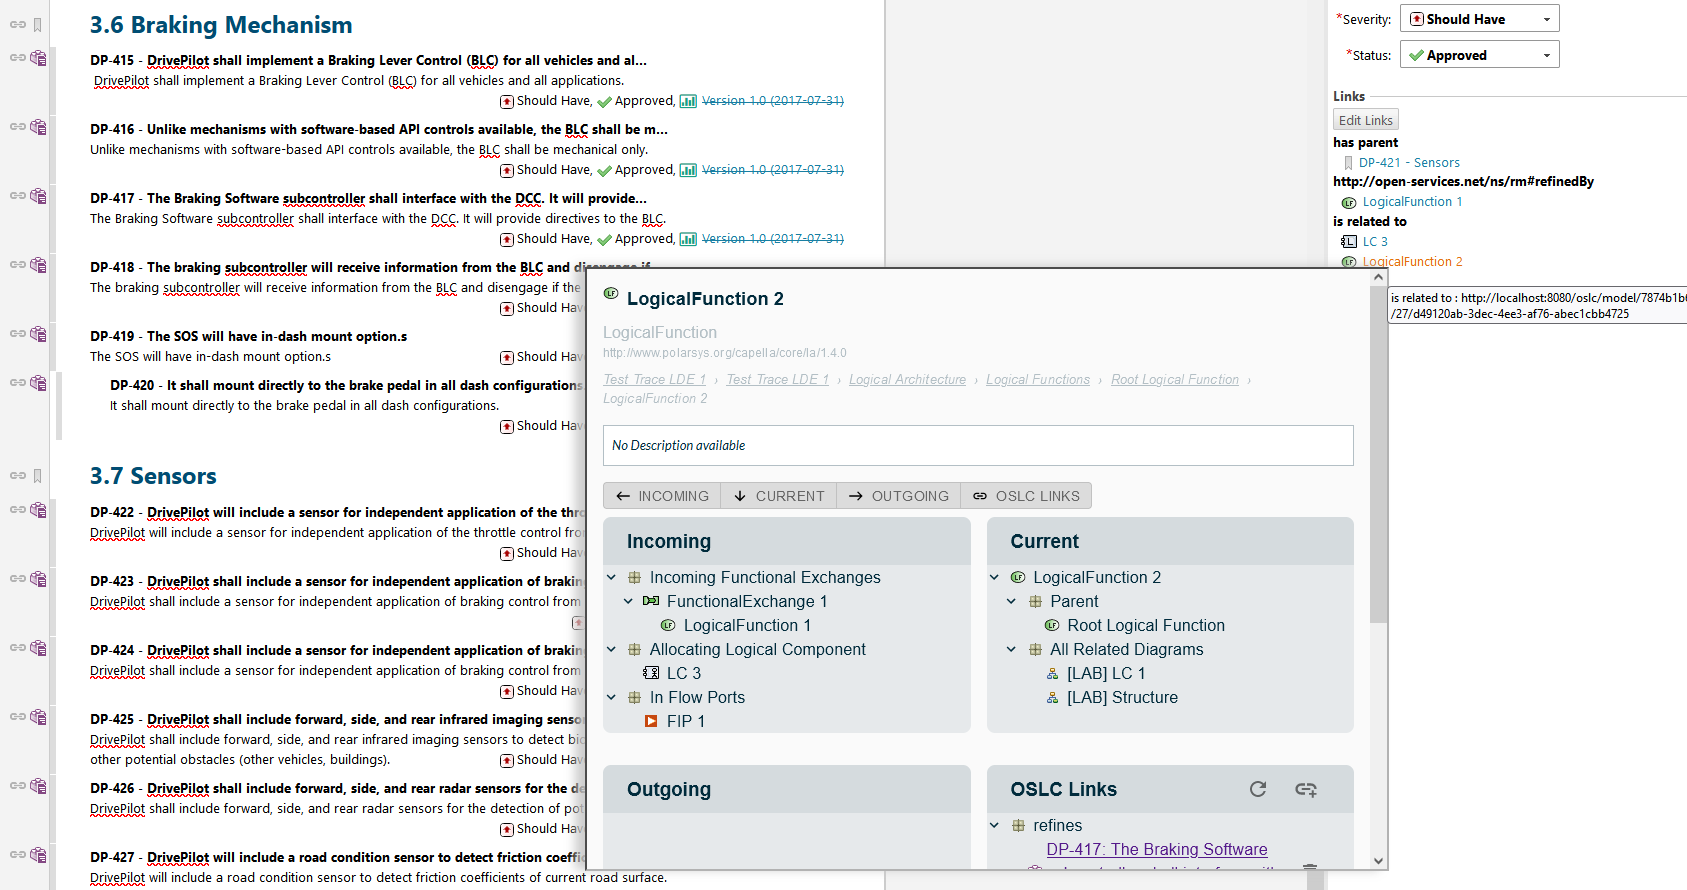Click the link icon beside DP-417

(17, 196)
